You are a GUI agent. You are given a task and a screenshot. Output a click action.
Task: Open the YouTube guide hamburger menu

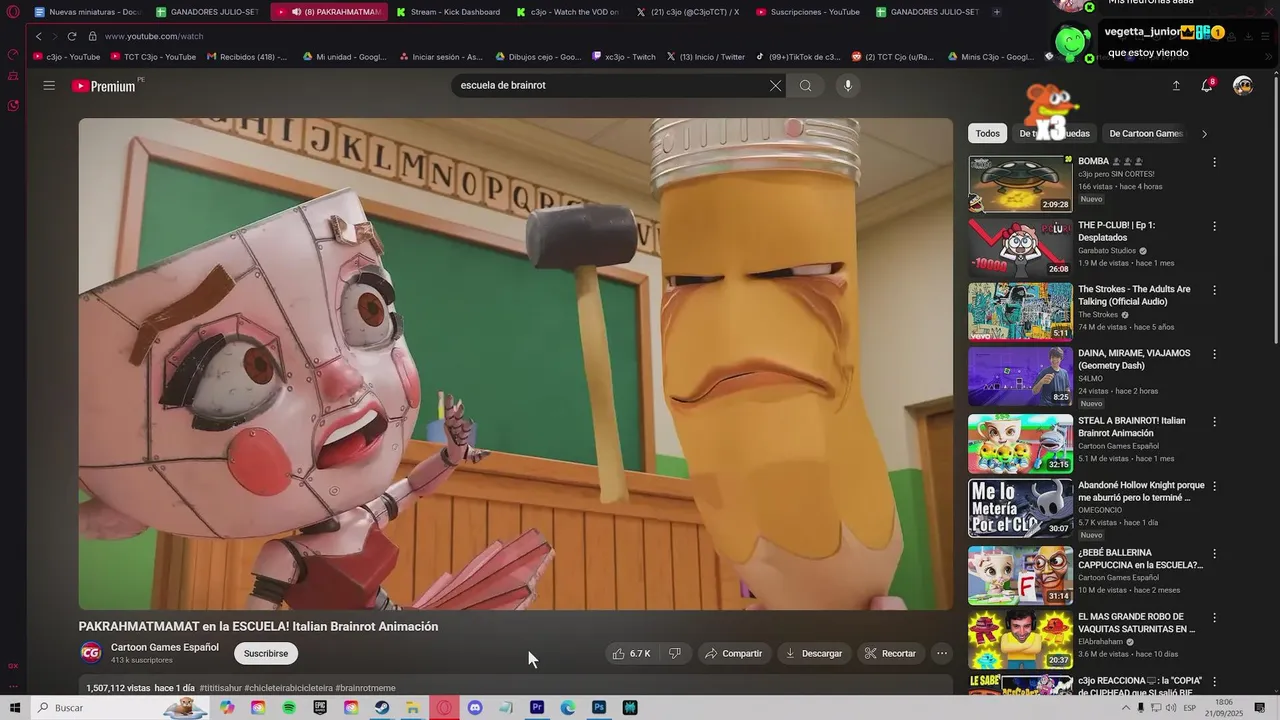pyautogui.click(x=49, y=86)
